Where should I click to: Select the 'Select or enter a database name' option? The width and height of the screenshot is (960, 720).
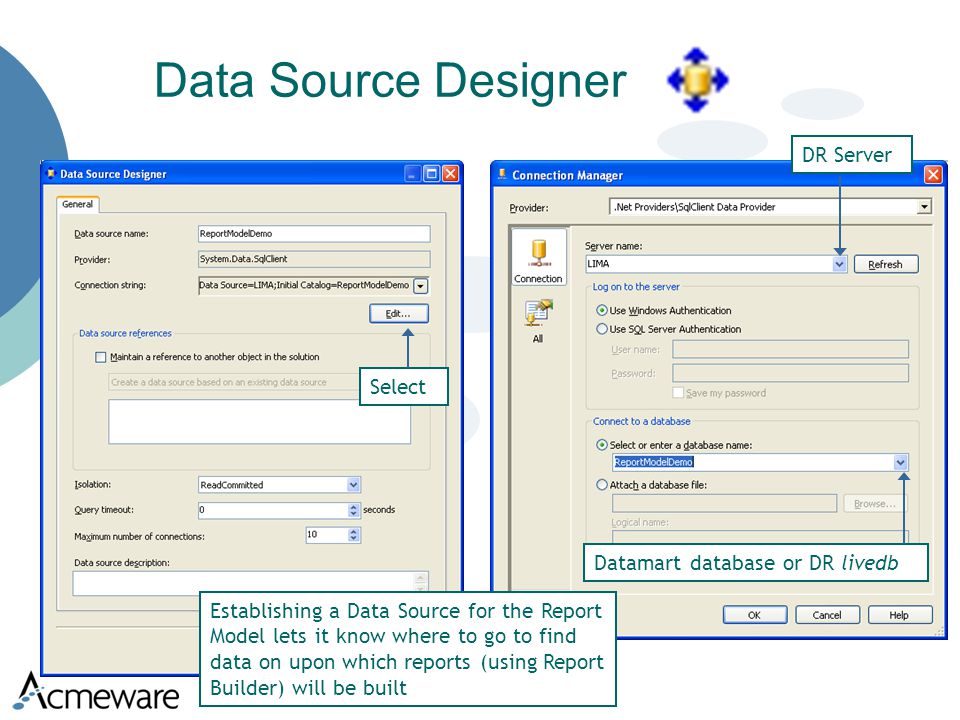602,445
